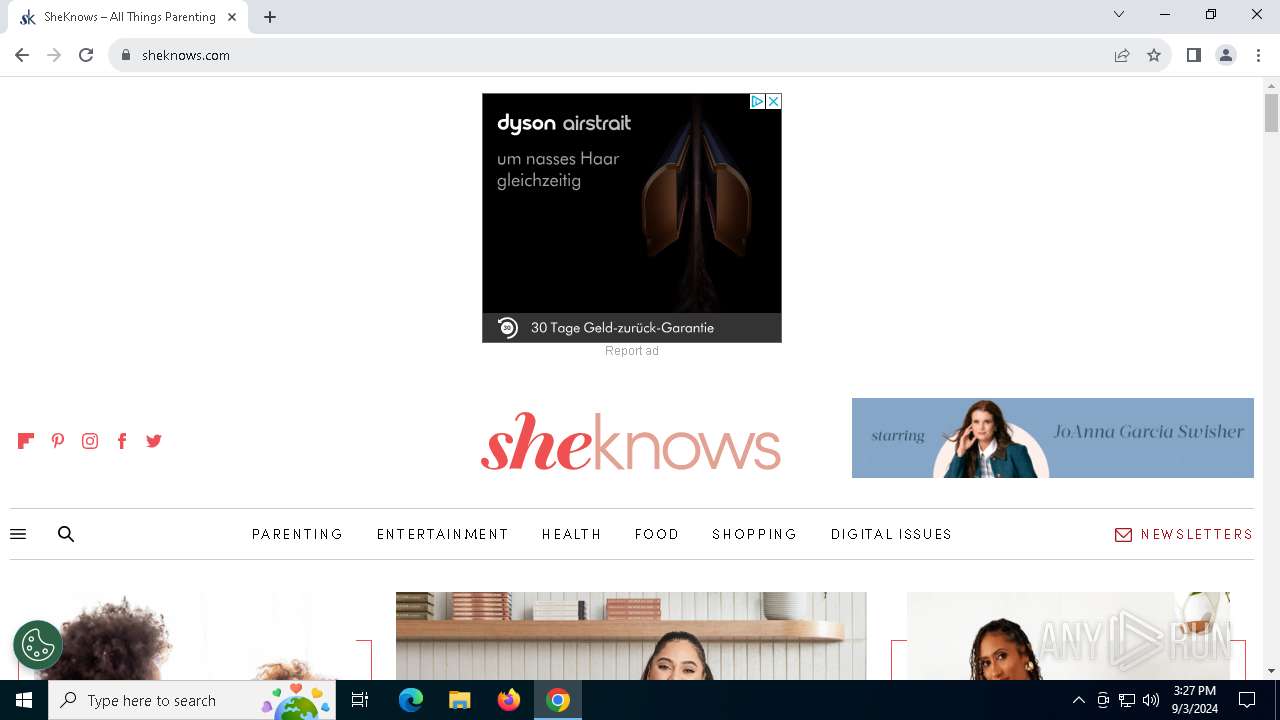Open the JoAnna Garcia Swisher banner
Screen dimensions: 1280x720
pyautogui.click(x=1053, y=438)
